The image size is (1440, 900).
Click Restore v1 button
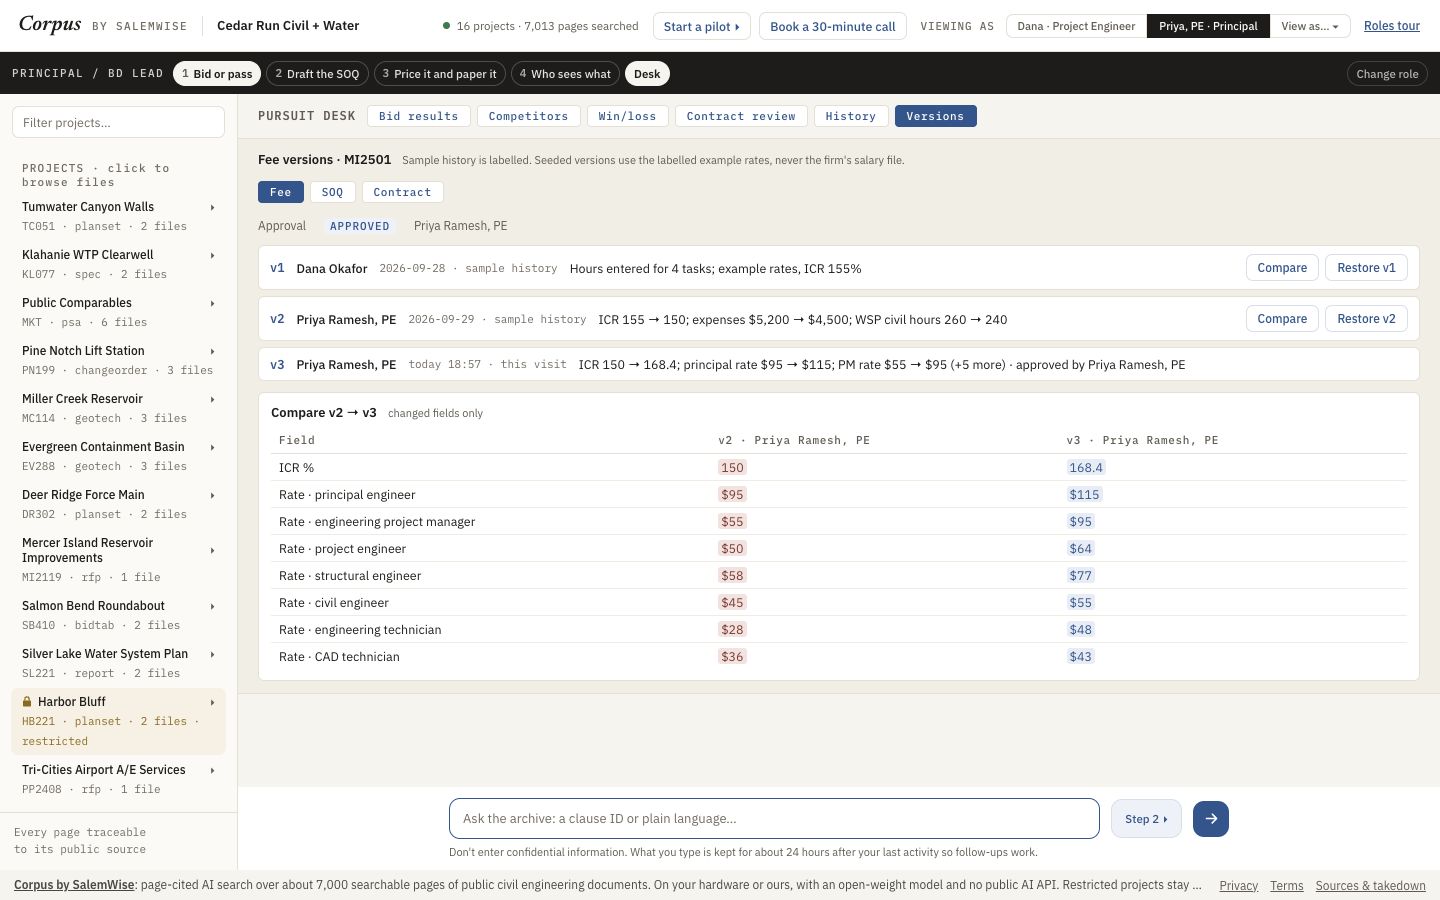(1366, 268)
